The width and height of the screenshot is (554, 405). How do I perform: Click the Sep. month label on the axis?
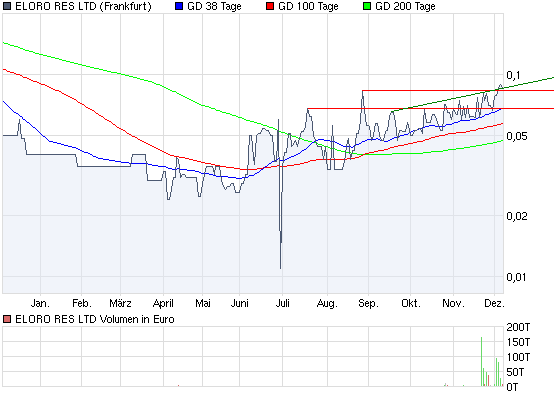click(x=369, y=303)
